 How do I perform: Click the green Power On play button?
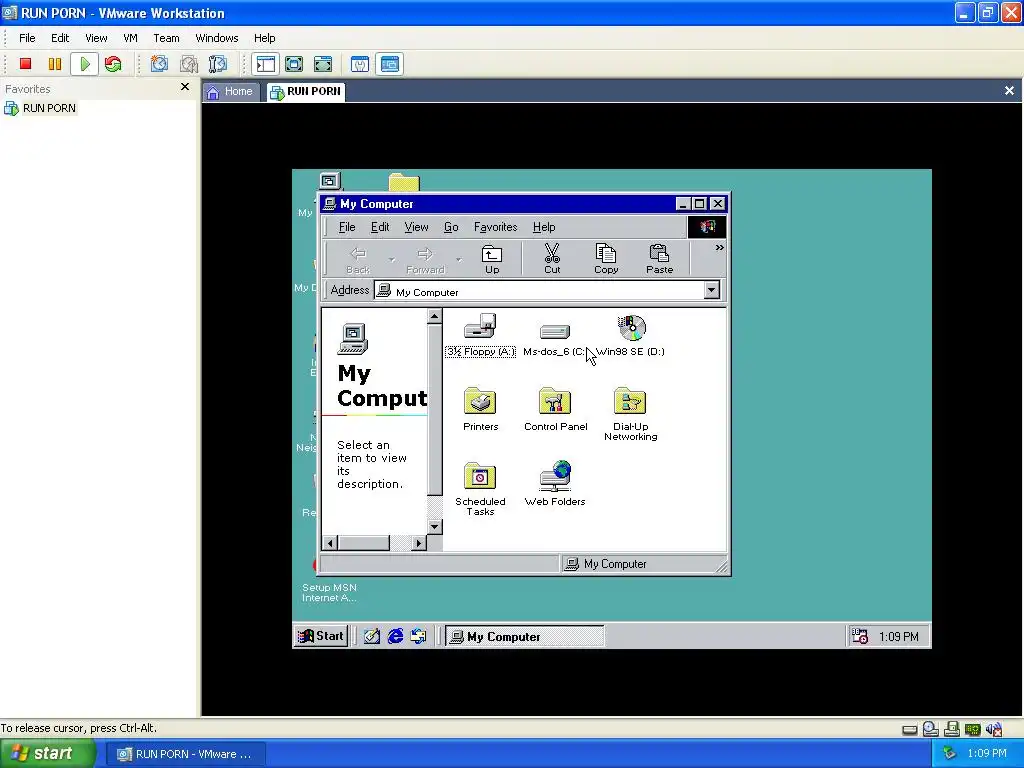pos(85,64)
